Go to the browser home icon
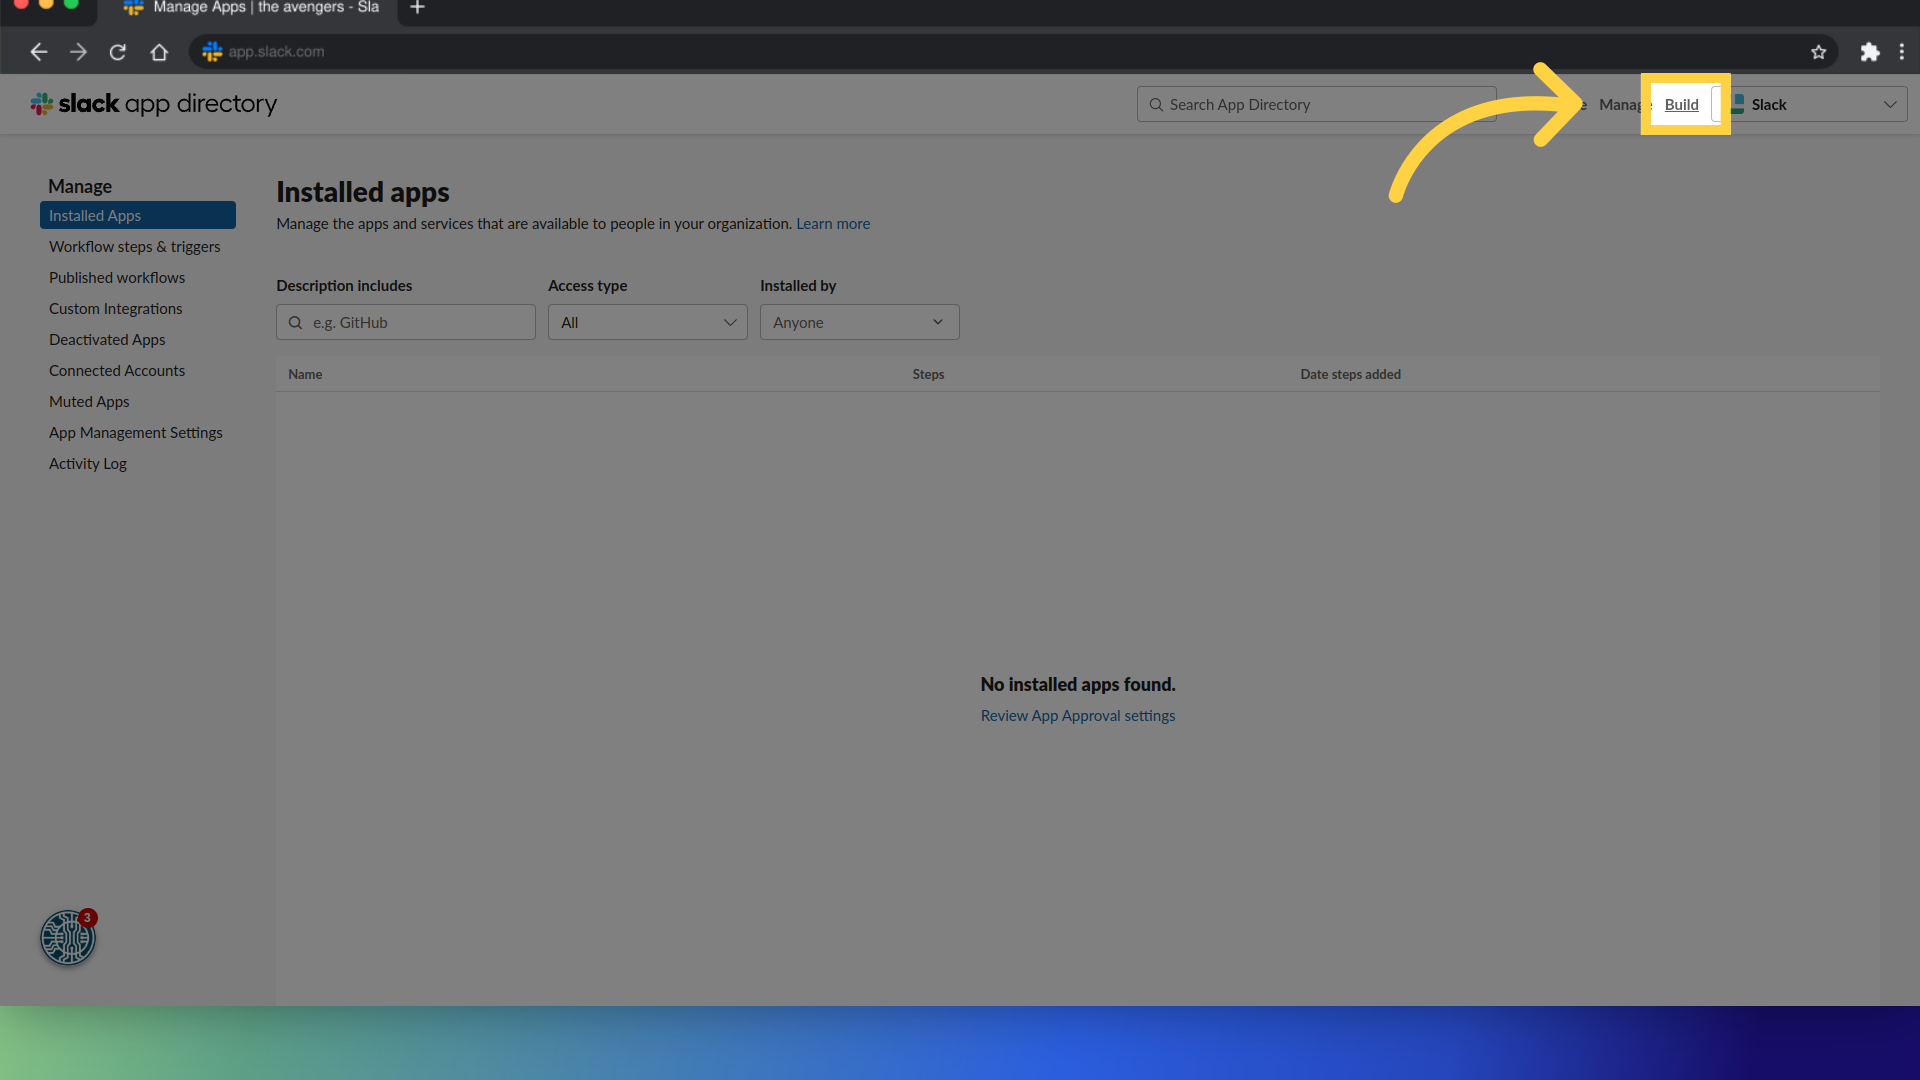Screen dimensions: 1920x1080 pyautogui.click(x=159, y=52)
